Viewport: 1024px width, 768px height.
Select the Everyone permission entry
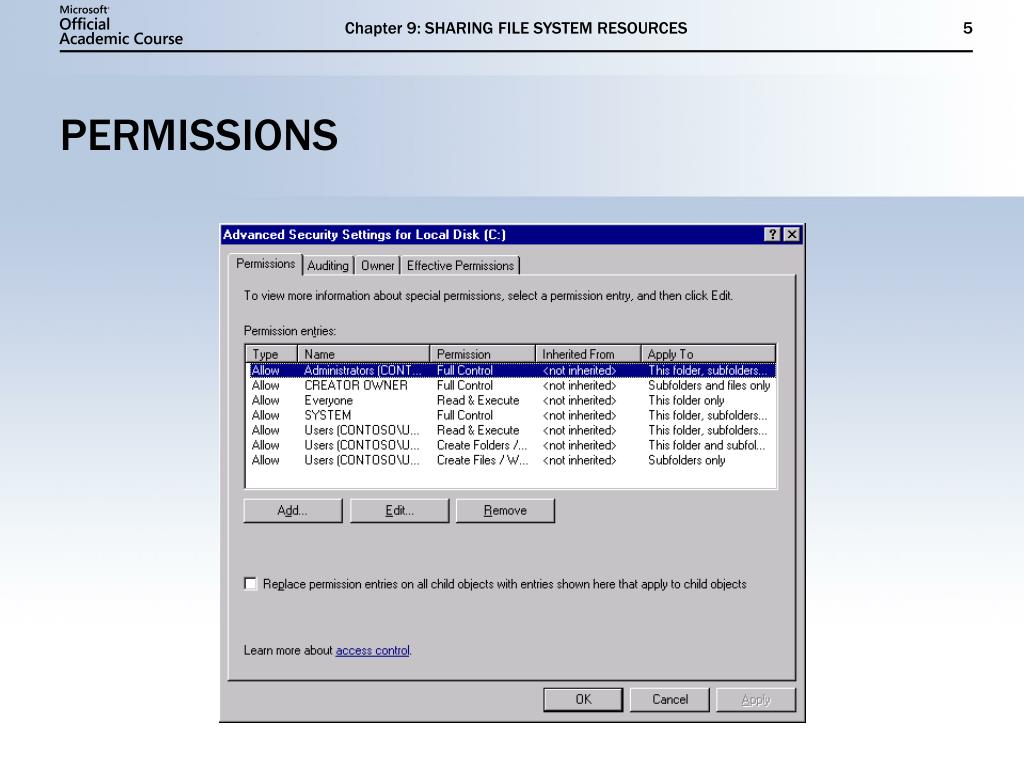click(x=512, y=400)
